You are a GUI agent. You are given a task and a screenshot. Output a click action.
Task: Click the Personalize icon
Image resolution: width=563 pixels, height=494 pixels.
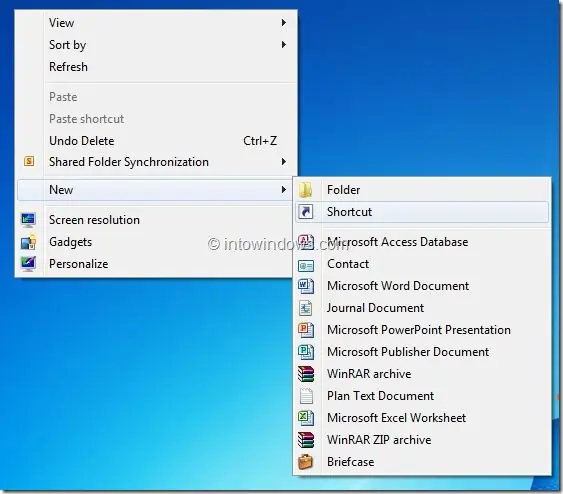pos(28,264)
